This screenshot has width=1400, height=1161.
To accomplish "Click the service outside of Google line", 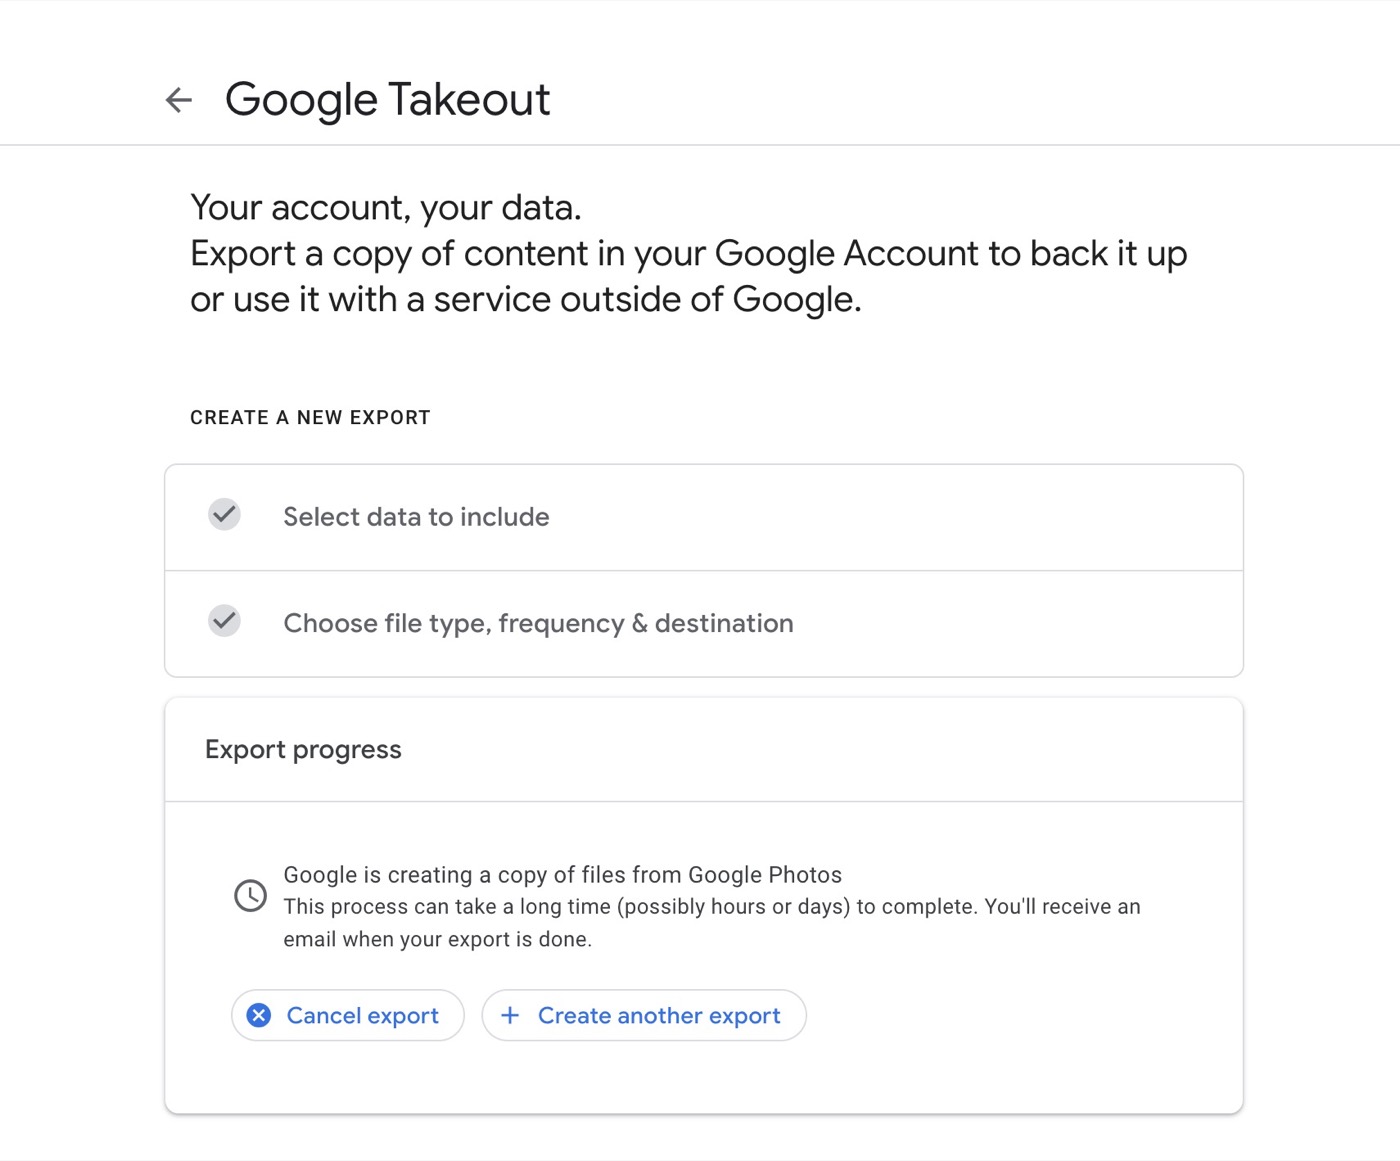I will click(x=526, y=300).
